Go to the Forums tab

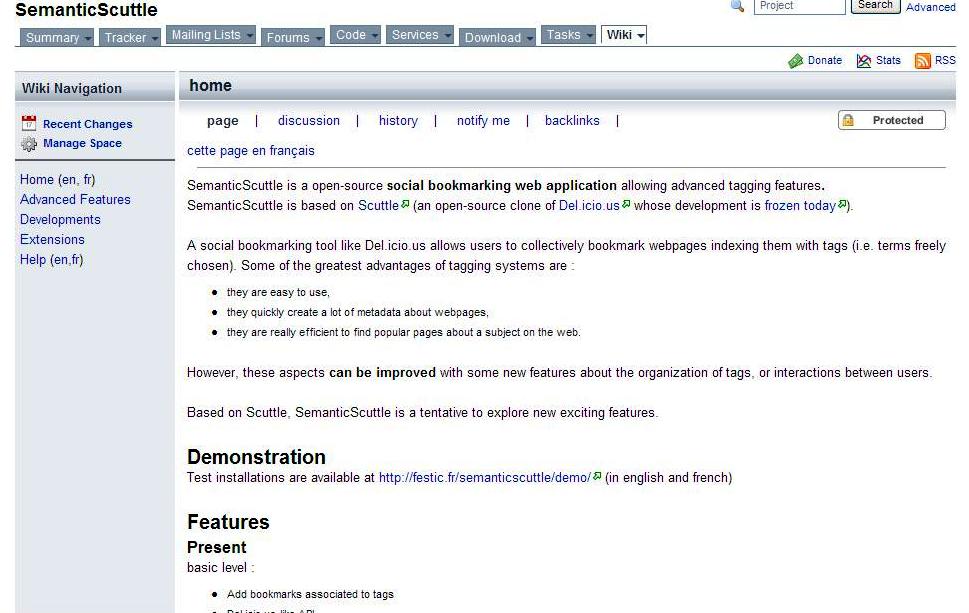point(293,38)
